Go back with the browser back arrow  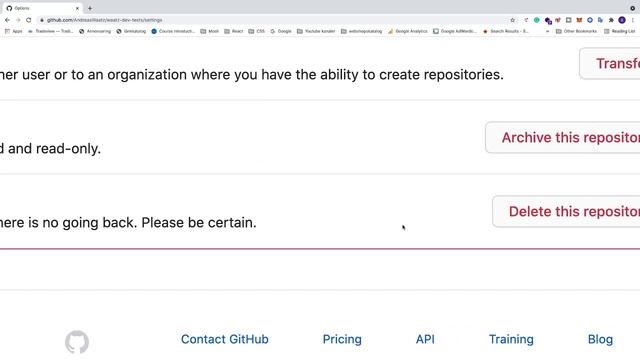(x=7, y=20)
